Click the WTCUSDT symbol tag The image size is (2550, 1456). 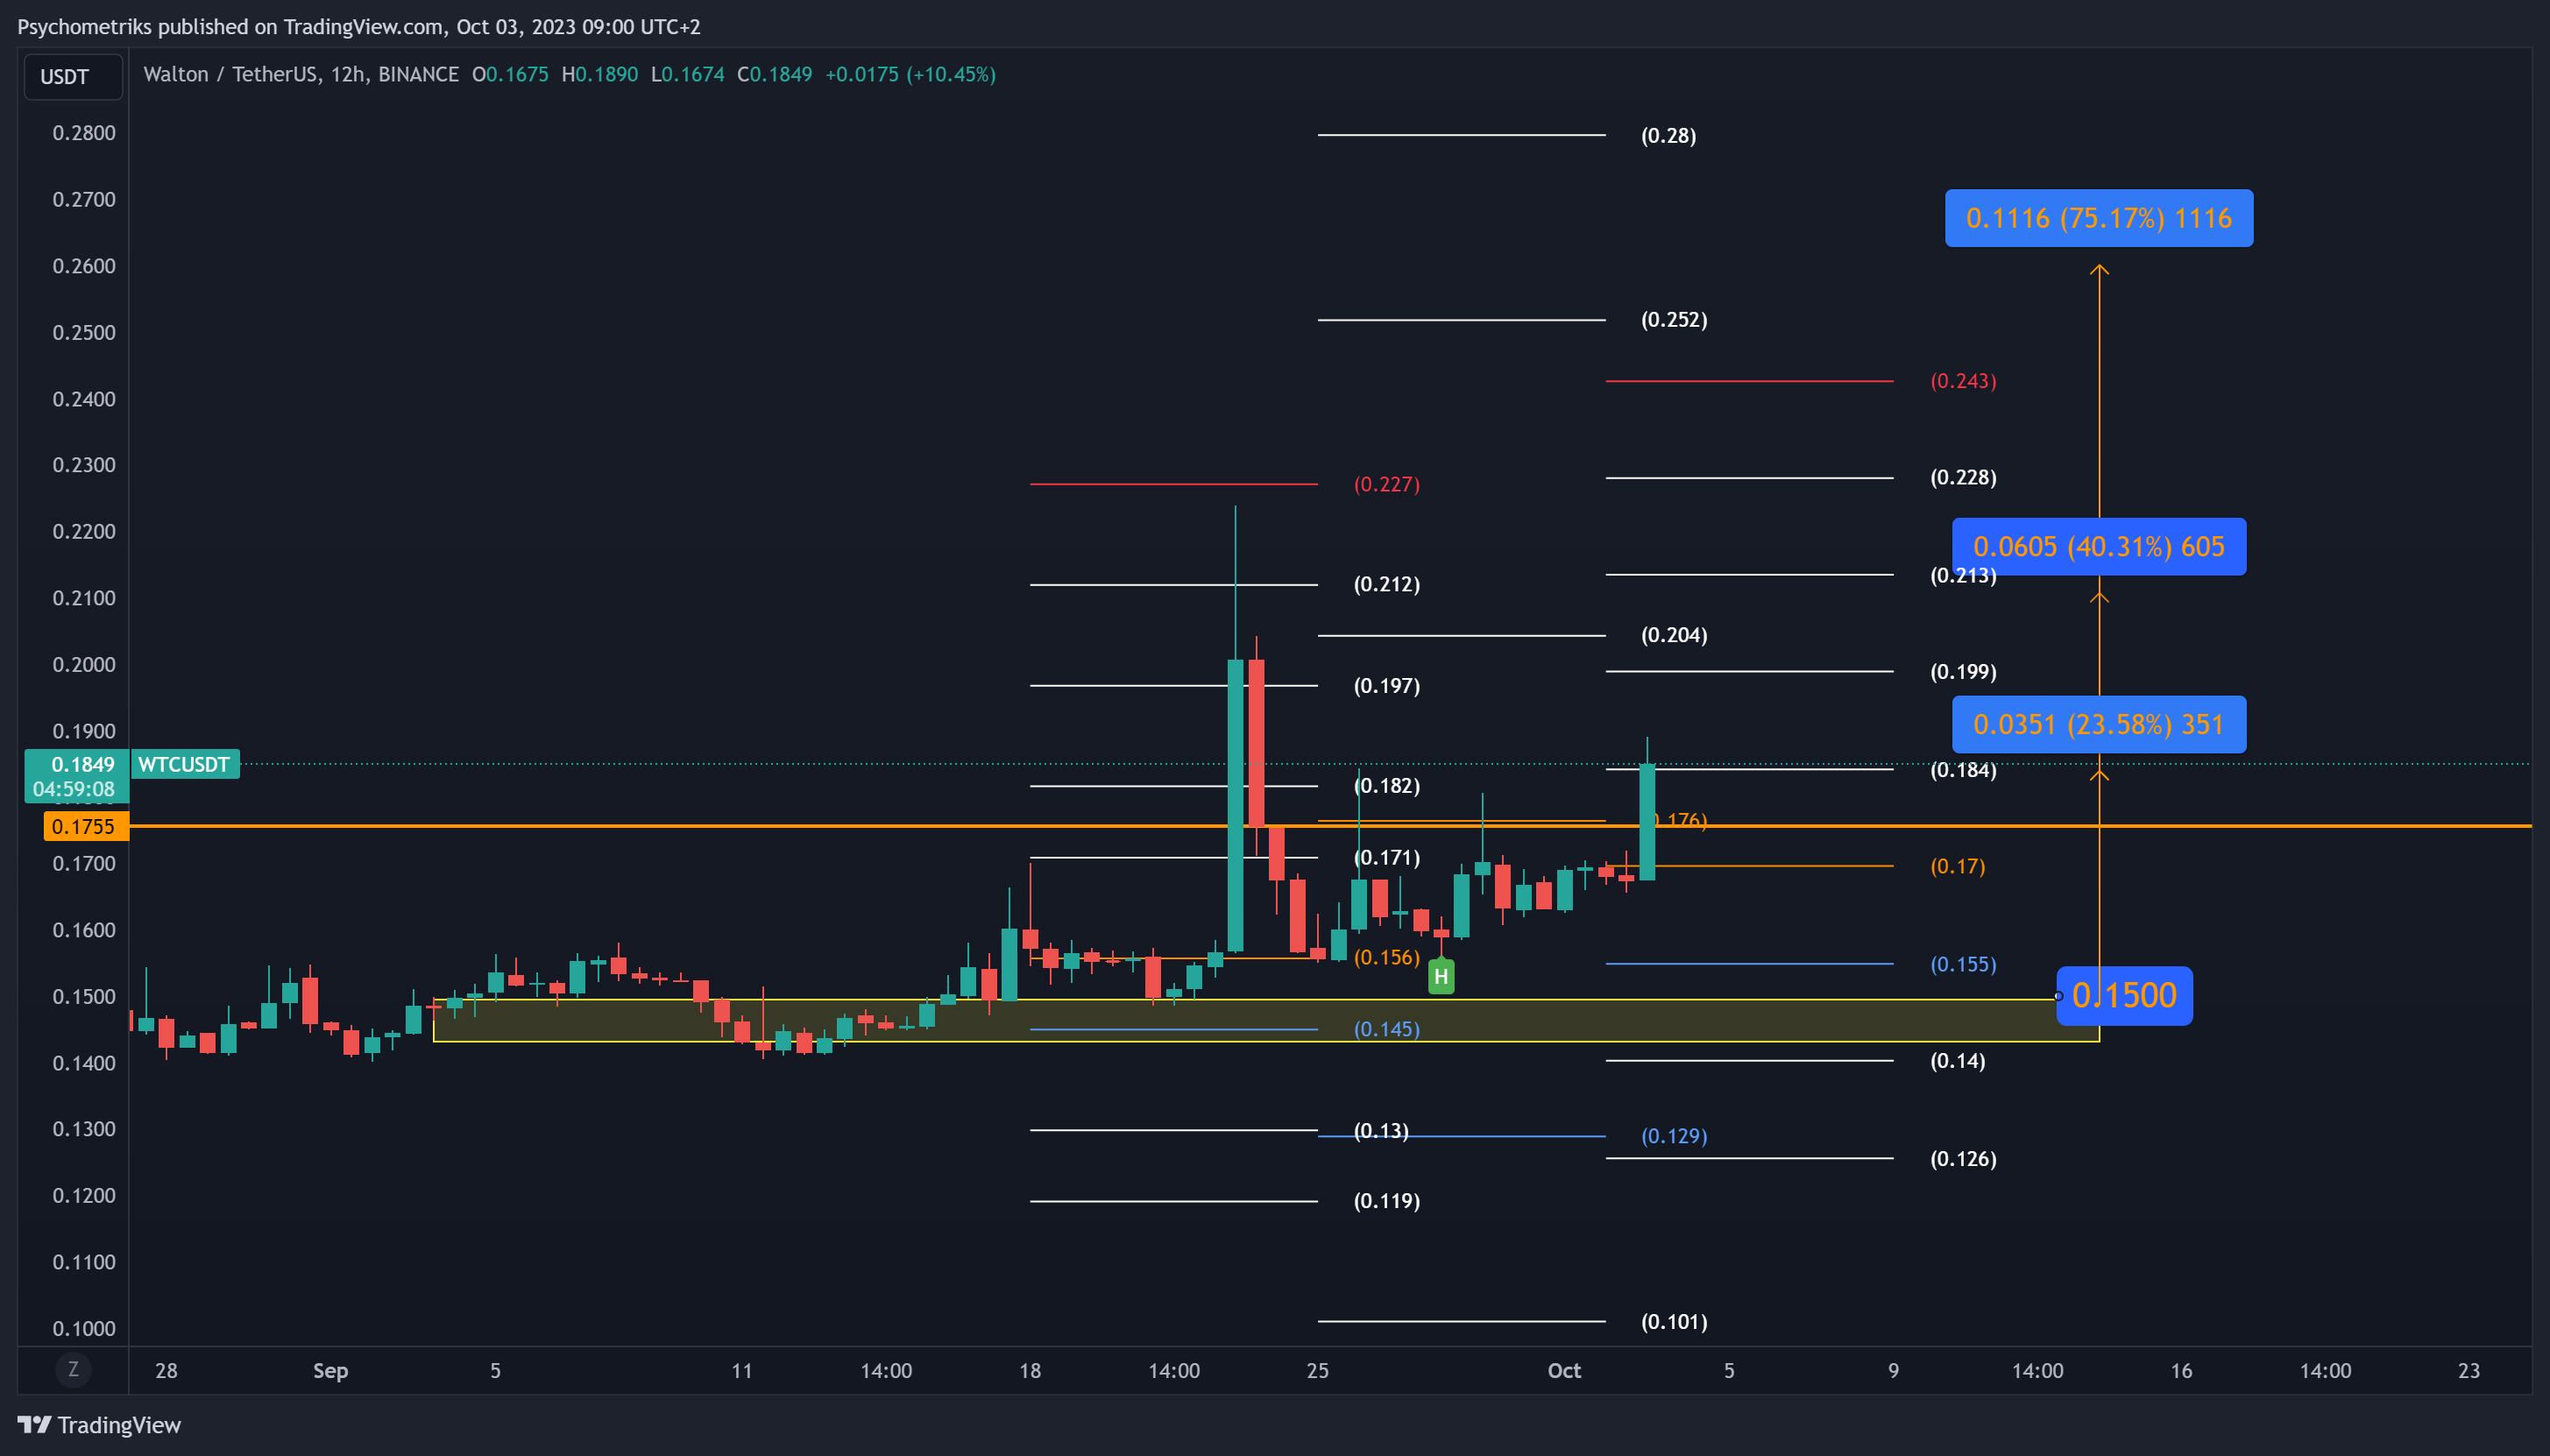(184, 764)
